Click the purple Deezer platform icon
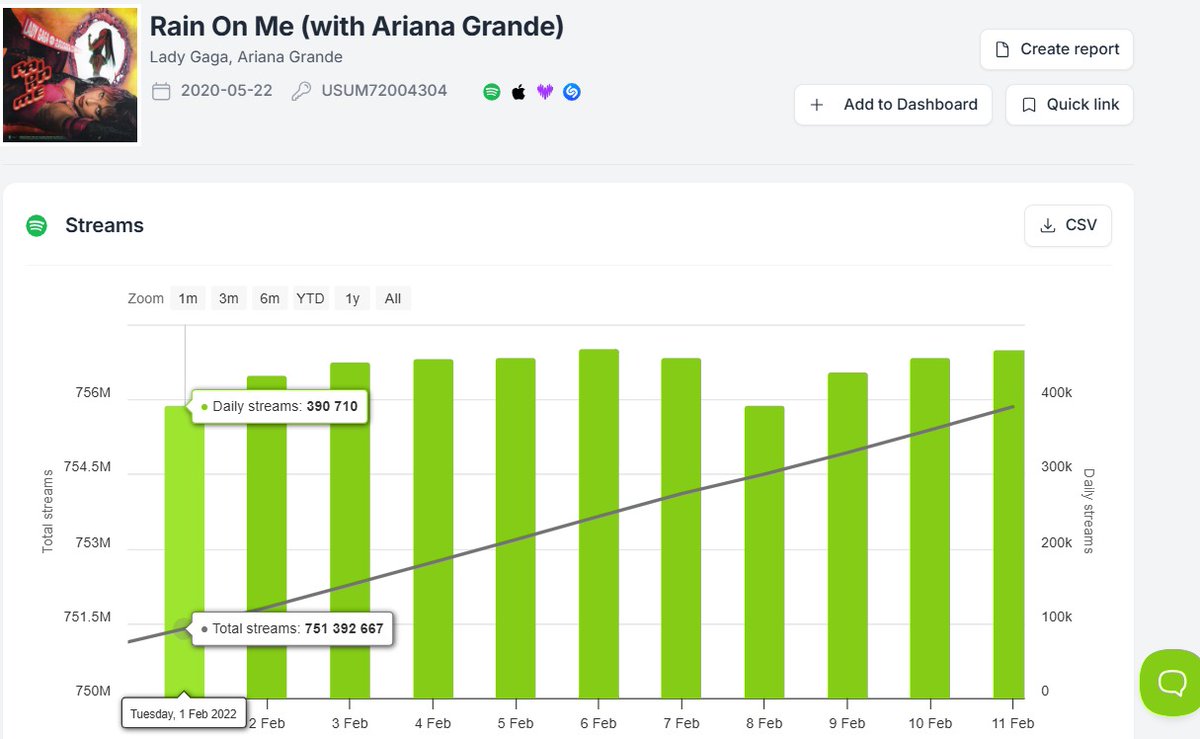Image resolution: width=1200 pixels, height=739 pixels. (x=544, y=92)
